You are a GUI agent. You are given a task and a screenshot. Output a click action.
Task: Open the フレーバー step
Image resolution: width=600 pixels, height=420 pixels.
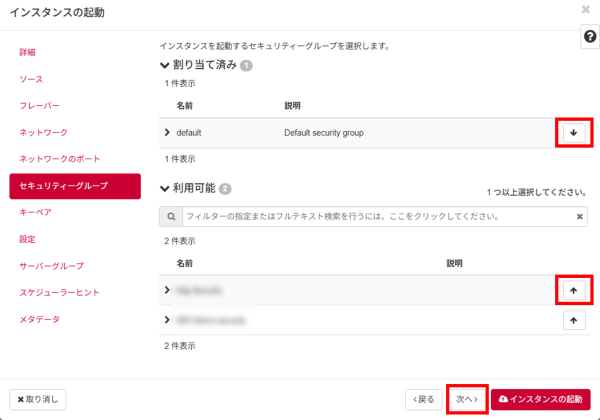tap(39, 105)
